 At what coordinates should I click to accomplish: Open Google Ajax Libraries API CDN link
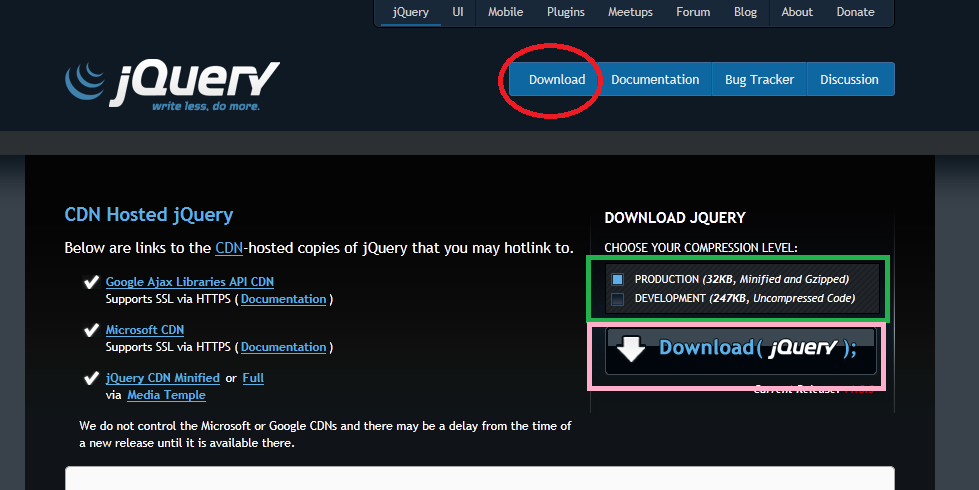190,282
